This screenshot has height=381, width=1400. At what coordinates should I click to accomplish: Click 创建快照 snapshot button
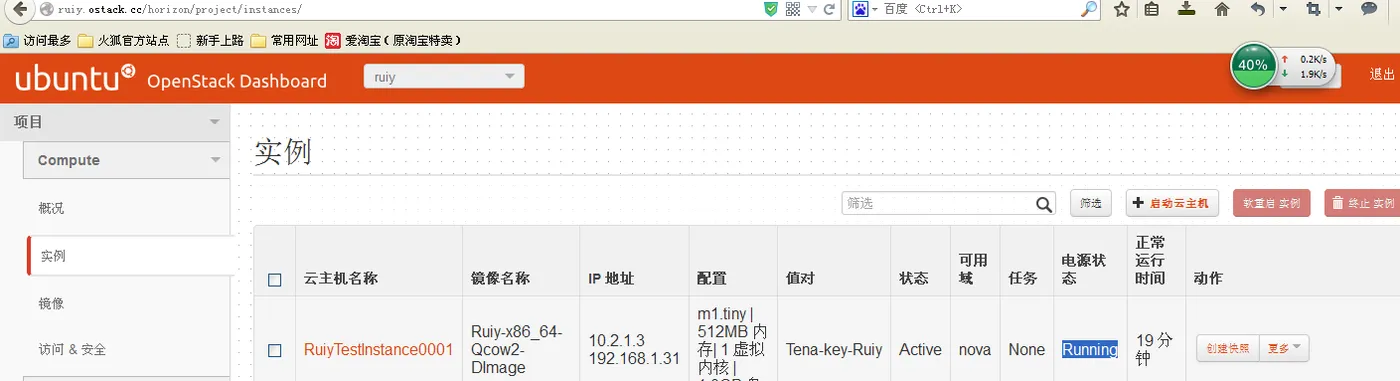click(1228, 348)
